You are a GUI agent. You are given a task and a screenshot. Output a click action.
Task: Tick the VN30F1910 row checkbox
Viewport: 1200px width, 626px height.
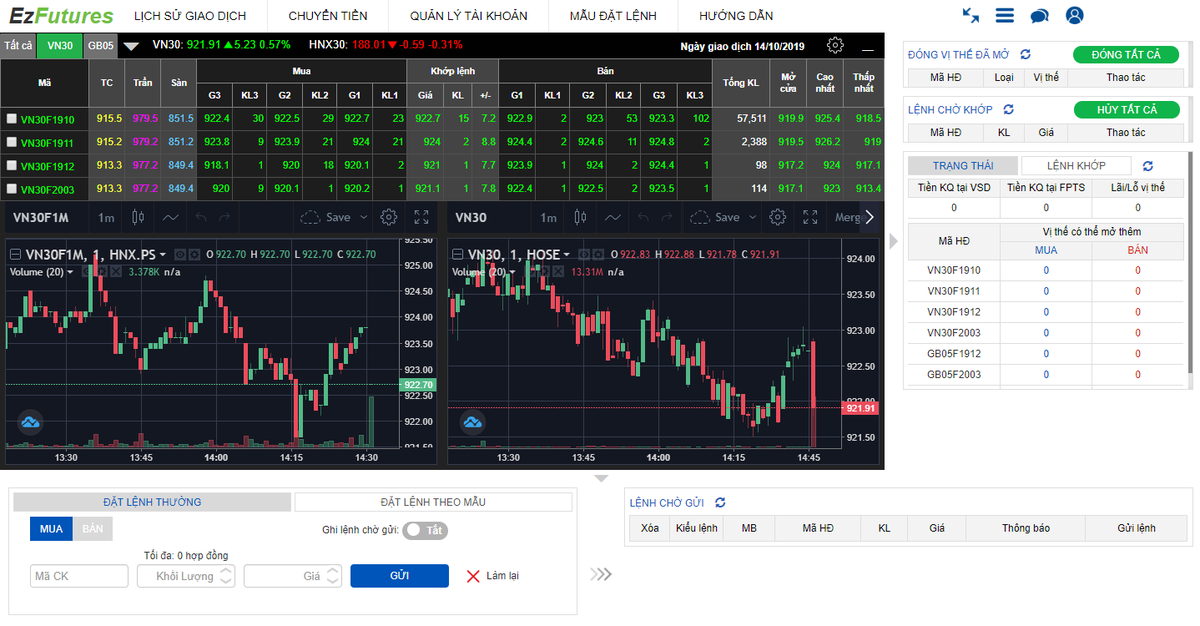coord(11,118)
